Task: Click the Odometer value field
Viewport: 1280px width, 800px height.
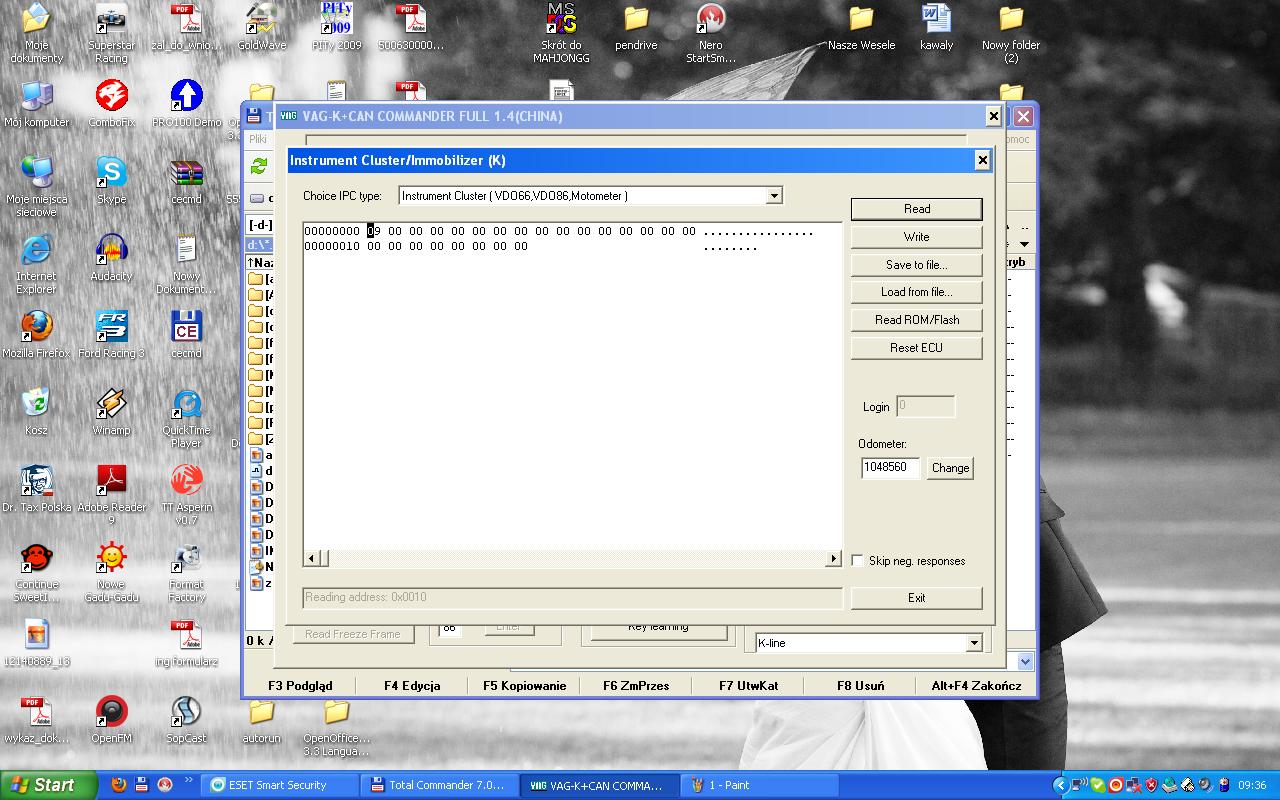Action: coord(890,467)
